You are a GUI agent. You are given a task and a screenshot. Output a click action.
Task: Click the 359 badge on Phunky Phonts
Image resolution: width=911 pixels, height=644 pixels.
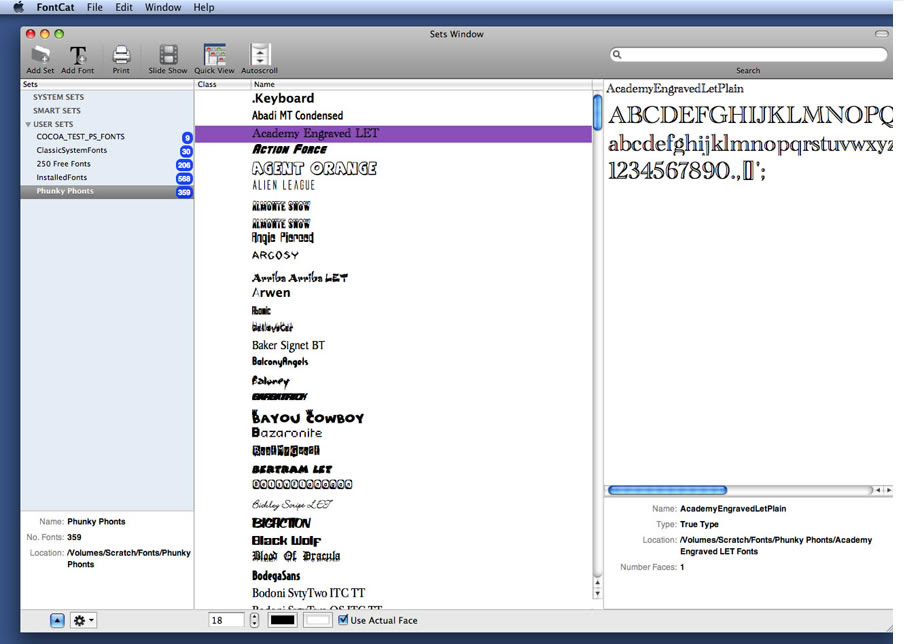184,192
